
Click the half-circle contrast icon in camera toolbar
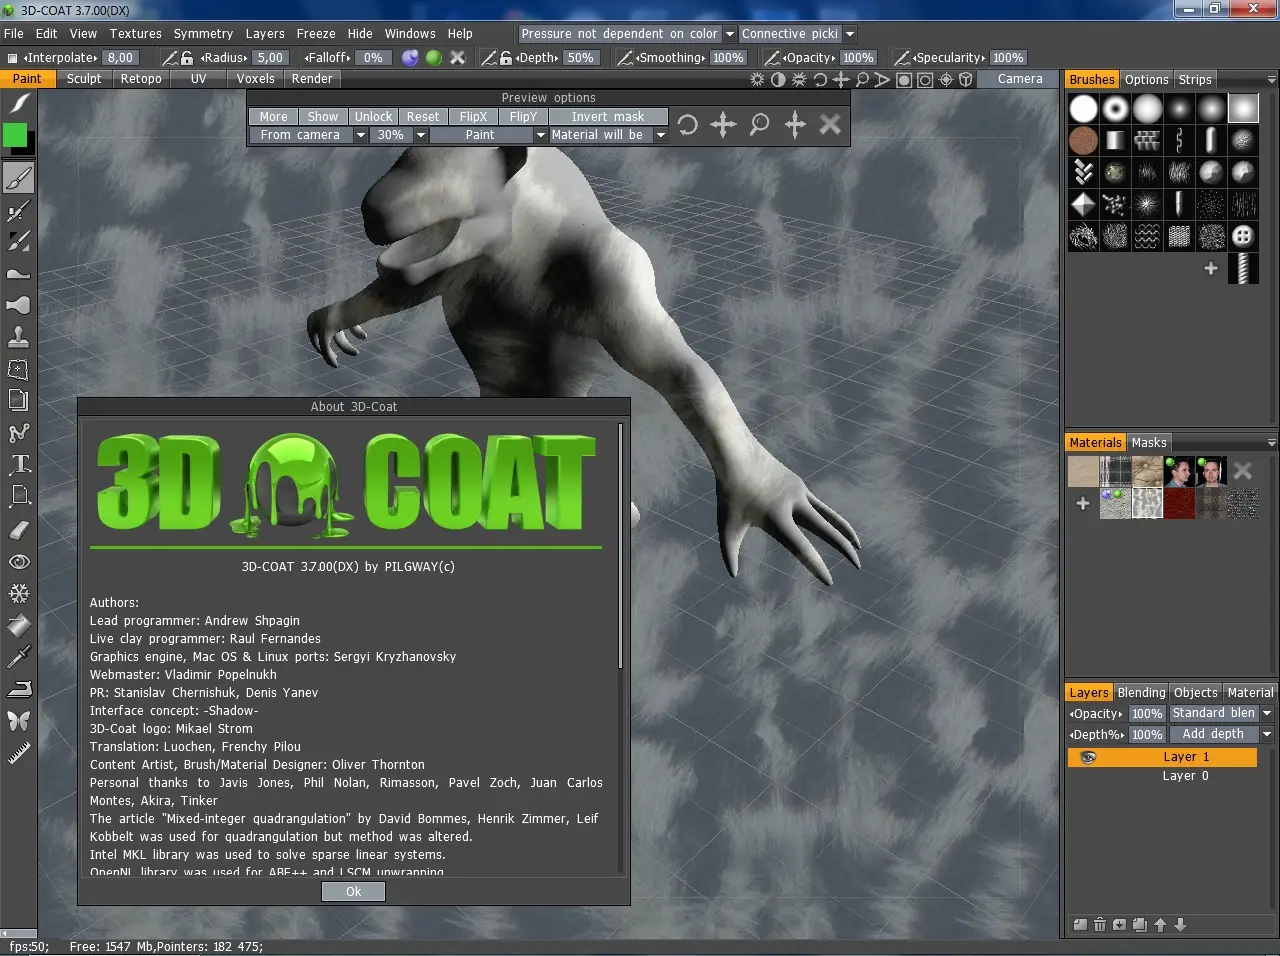coord(778,79)
